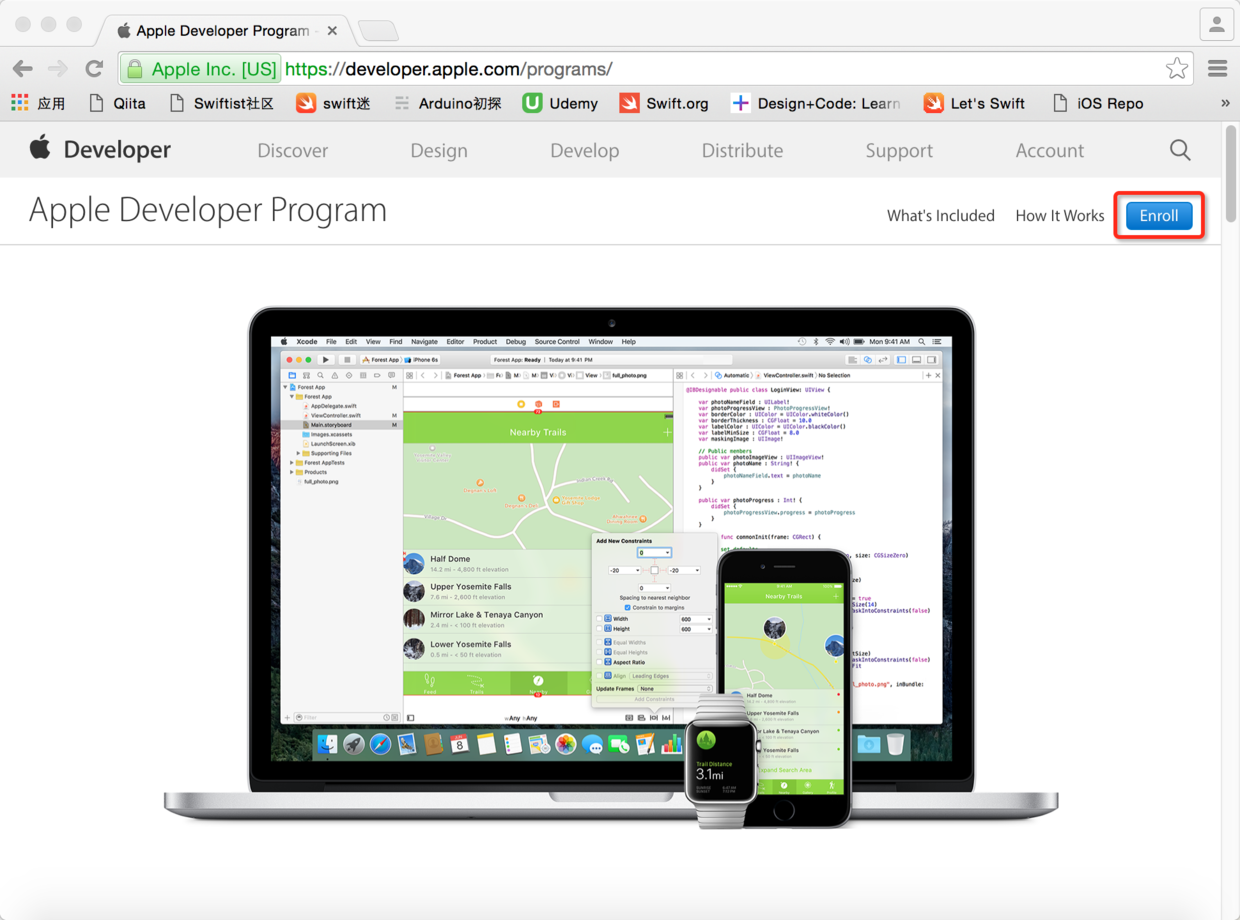The height and width of the screenshot is (920, 1240).
Task: Go back with the browser back arrow
Action: tap(23, 69)
